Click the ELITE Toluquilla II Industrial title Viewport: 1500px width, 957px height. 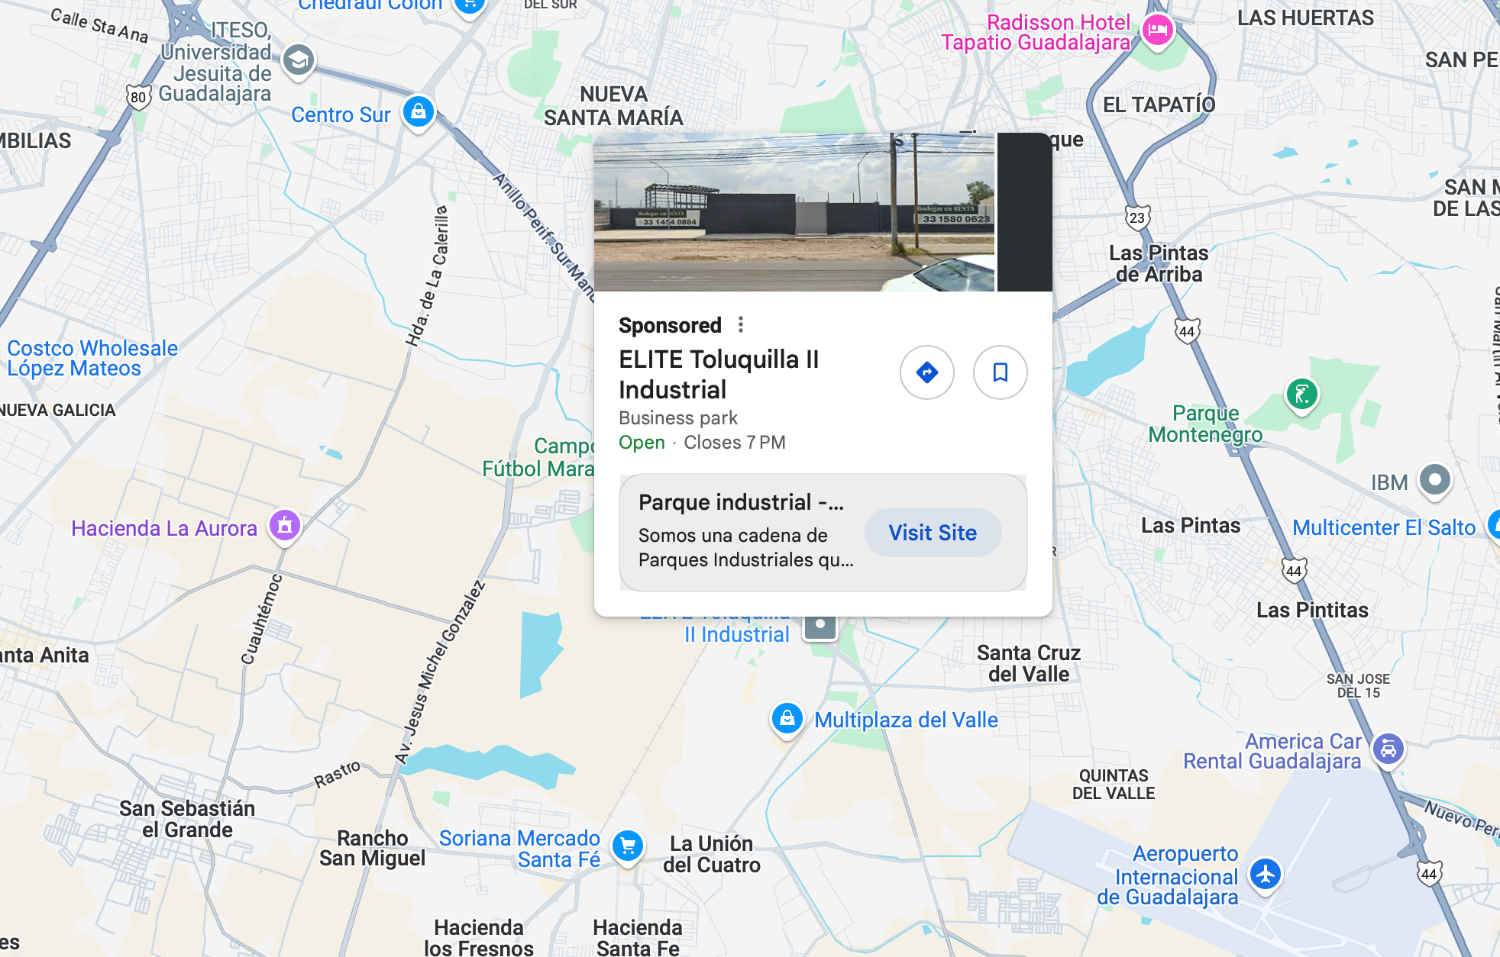[x=718, y=374]
